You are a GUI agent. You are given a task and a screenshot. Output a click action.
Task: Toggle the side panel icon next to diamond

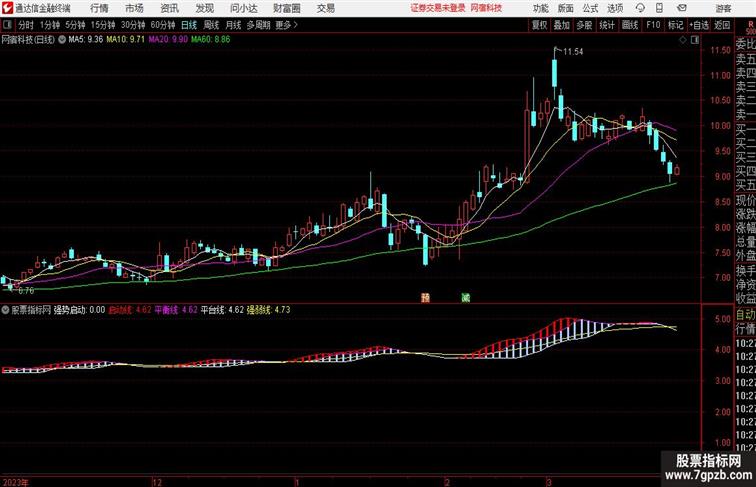pos(695,40)
